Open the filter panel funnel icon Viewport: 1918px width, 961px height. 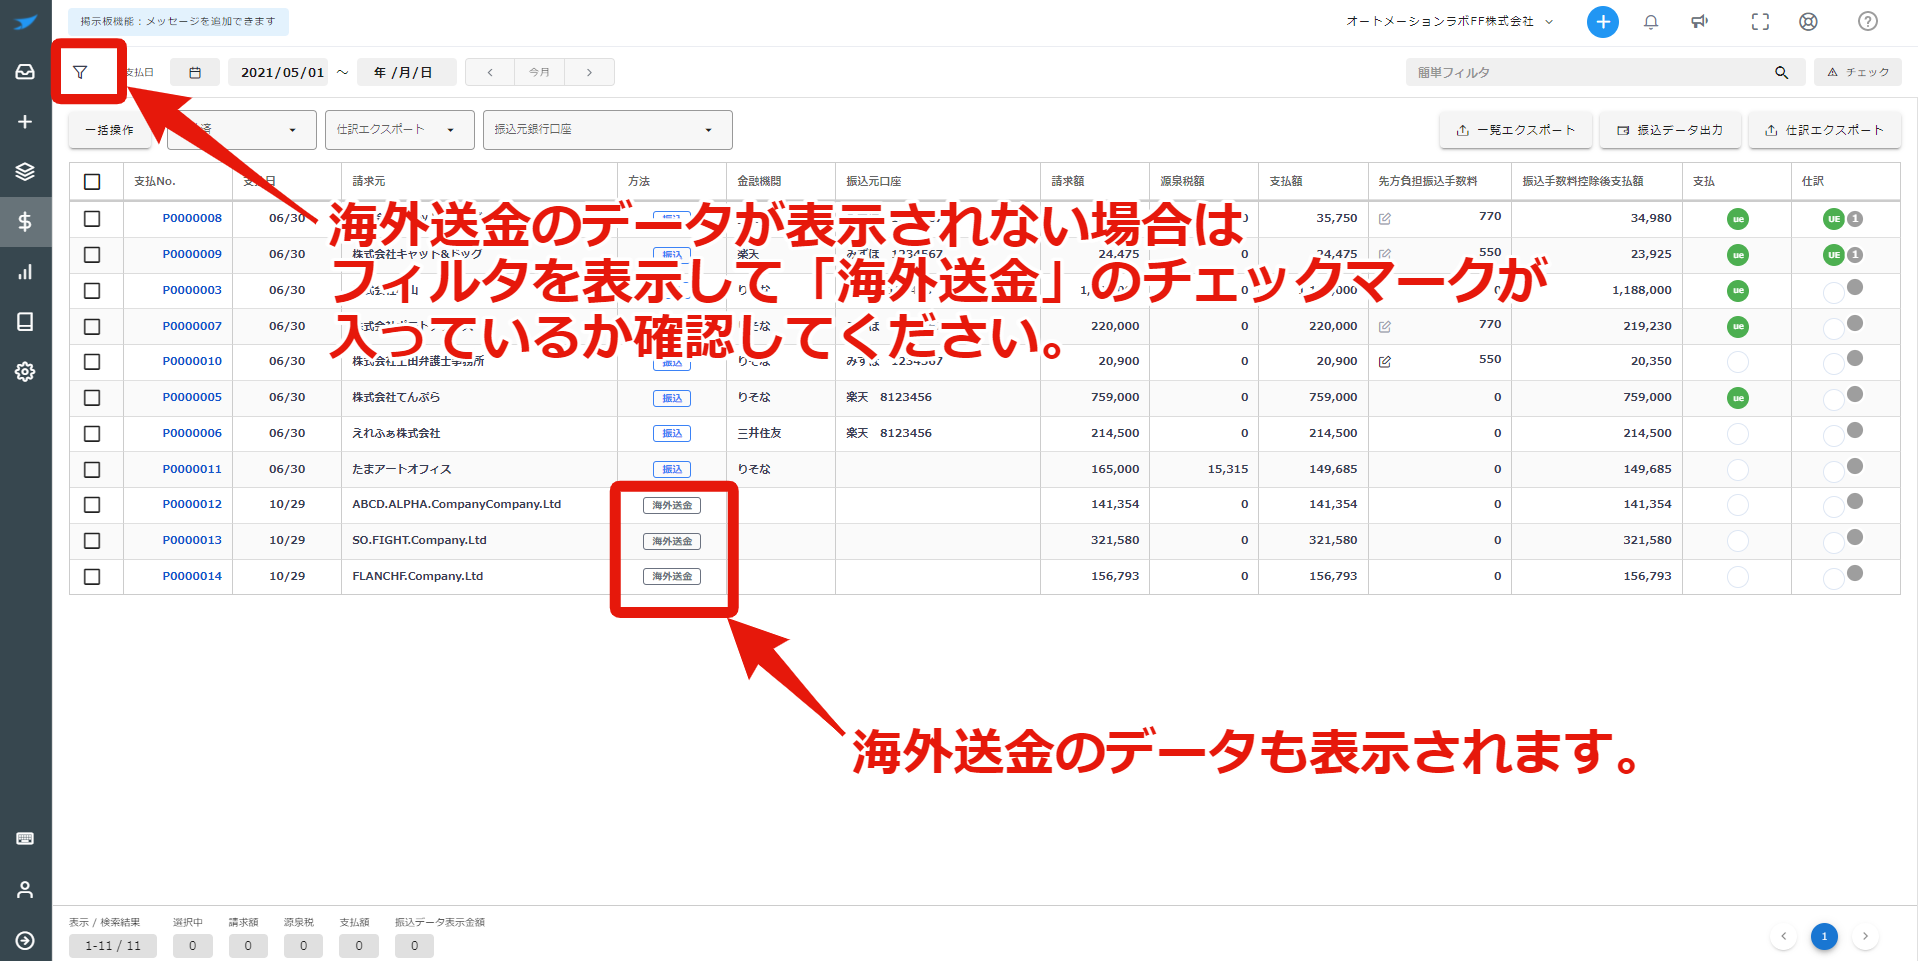point(80,72)
